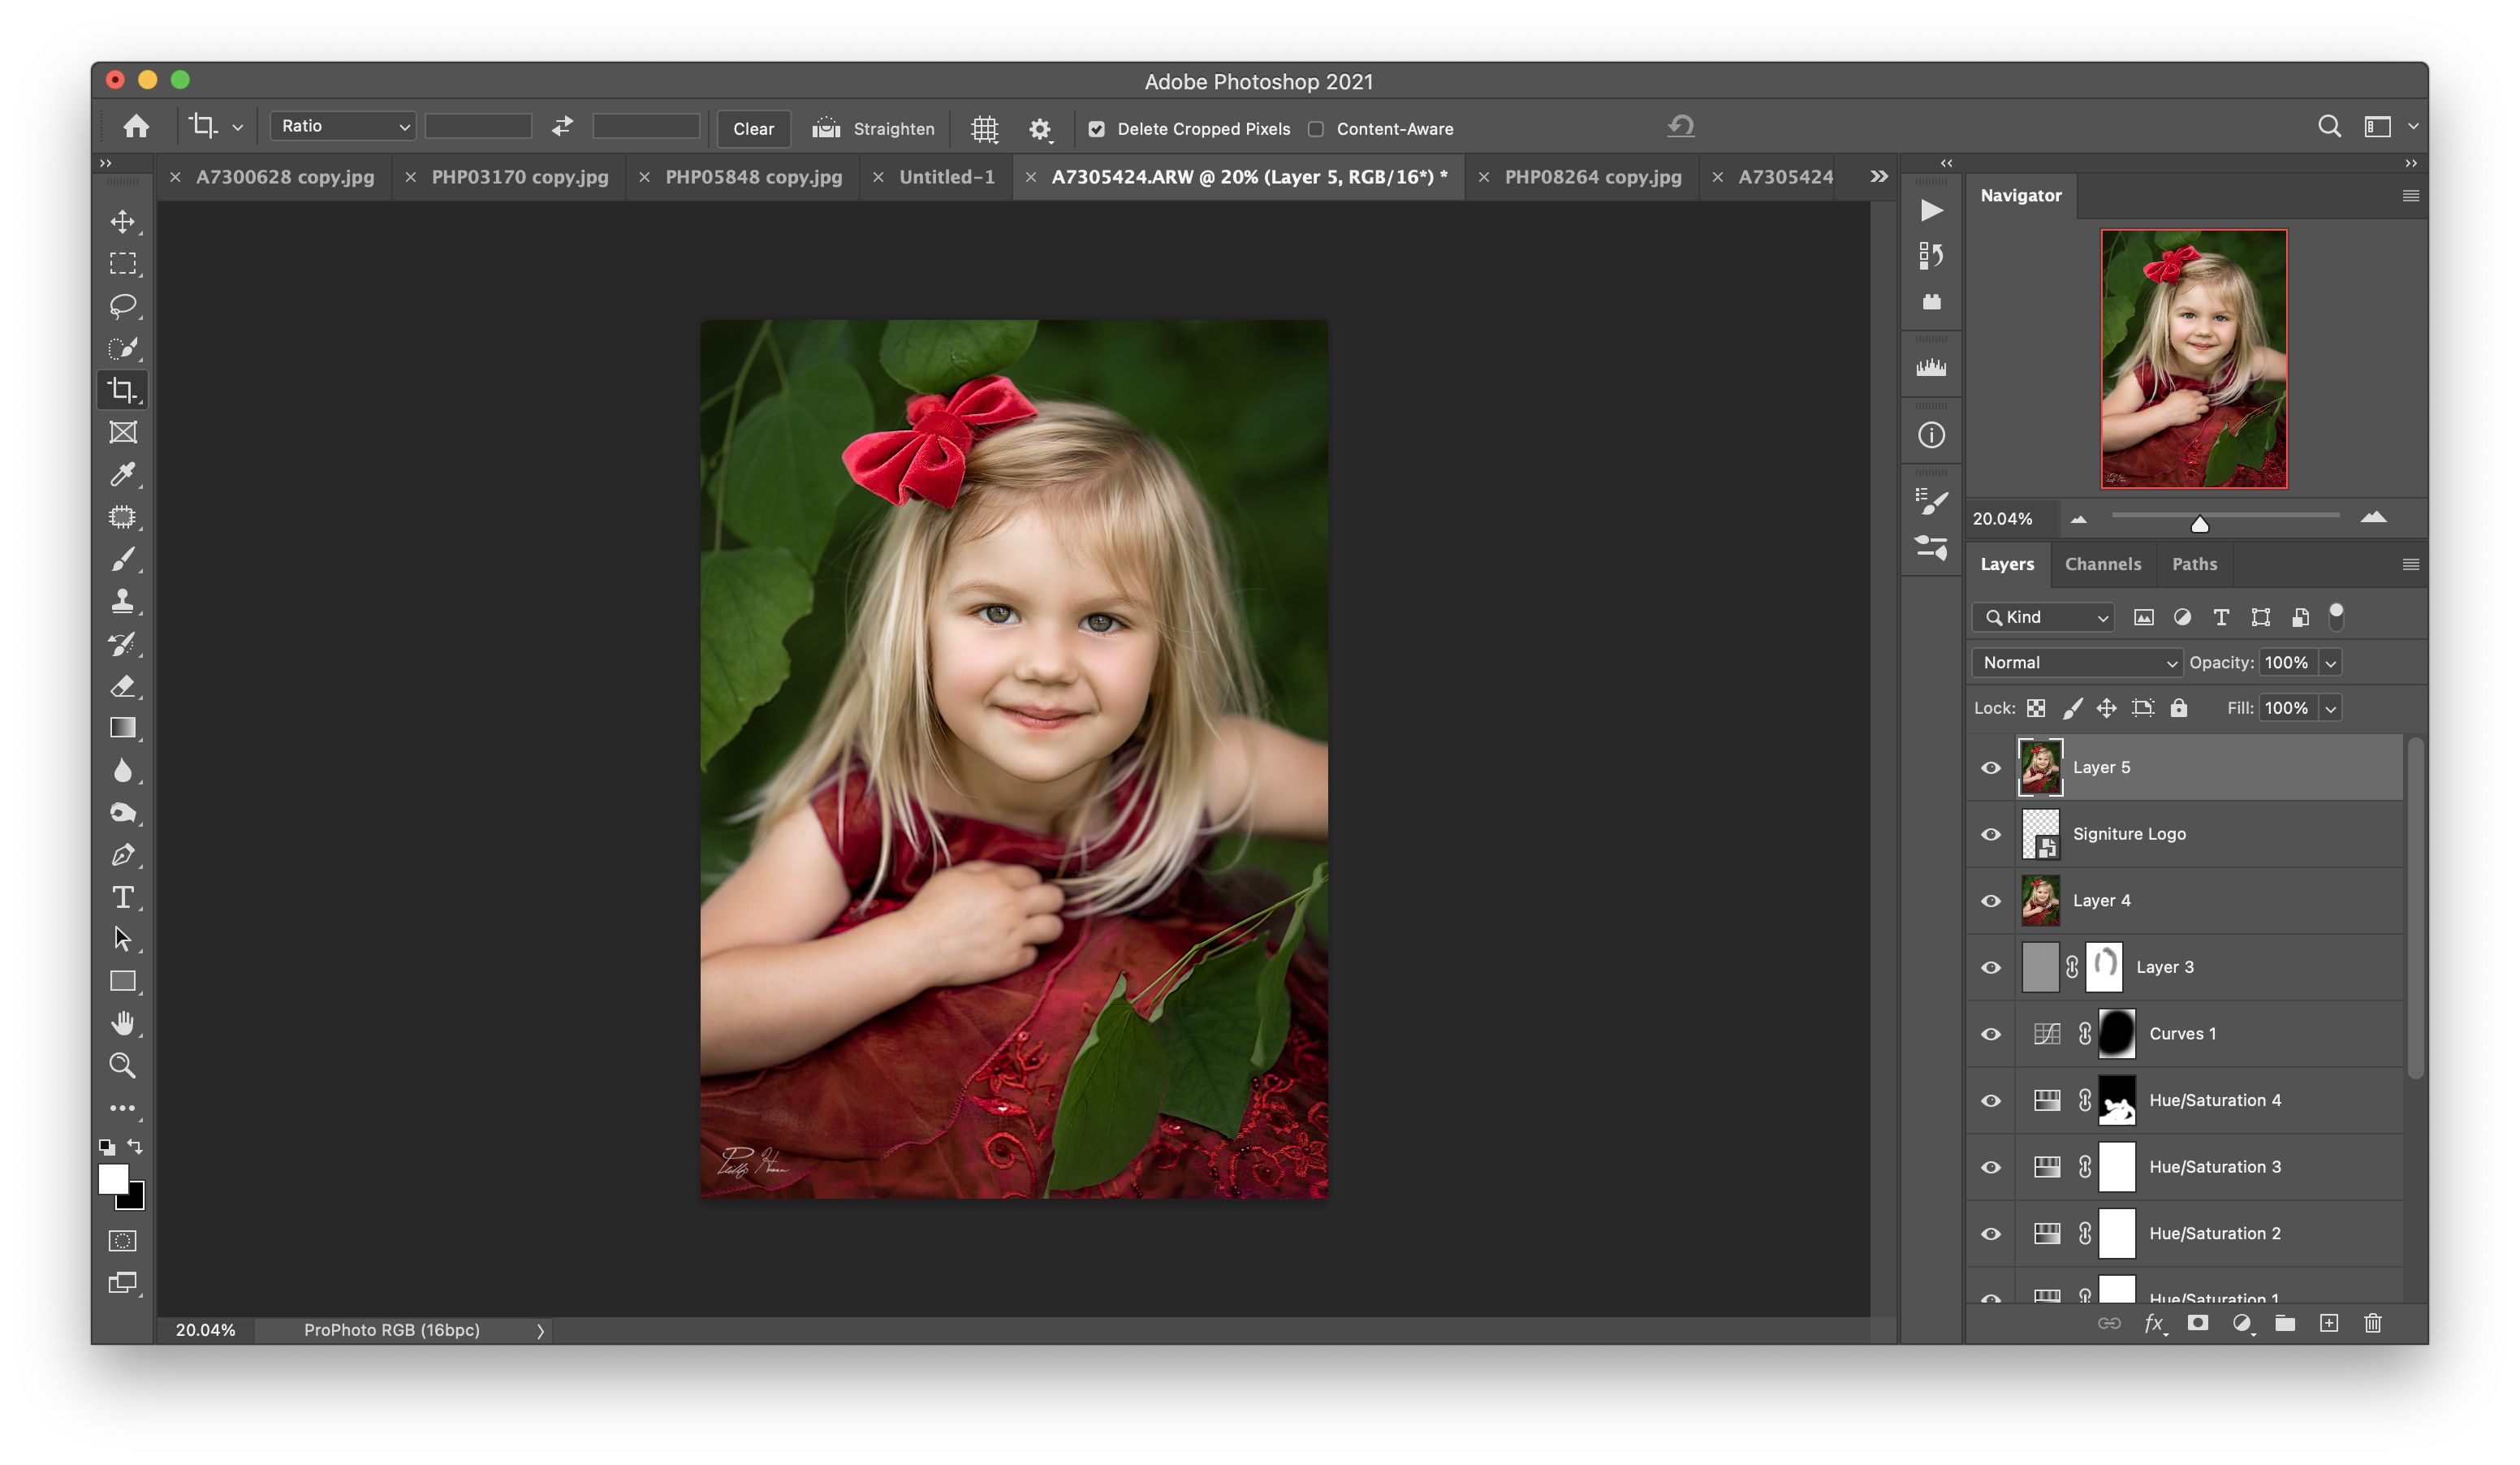This screenshot has width=2520, height=1465.
Task: Enable Content-Aware checkbox
Action: coord(1316,129)
